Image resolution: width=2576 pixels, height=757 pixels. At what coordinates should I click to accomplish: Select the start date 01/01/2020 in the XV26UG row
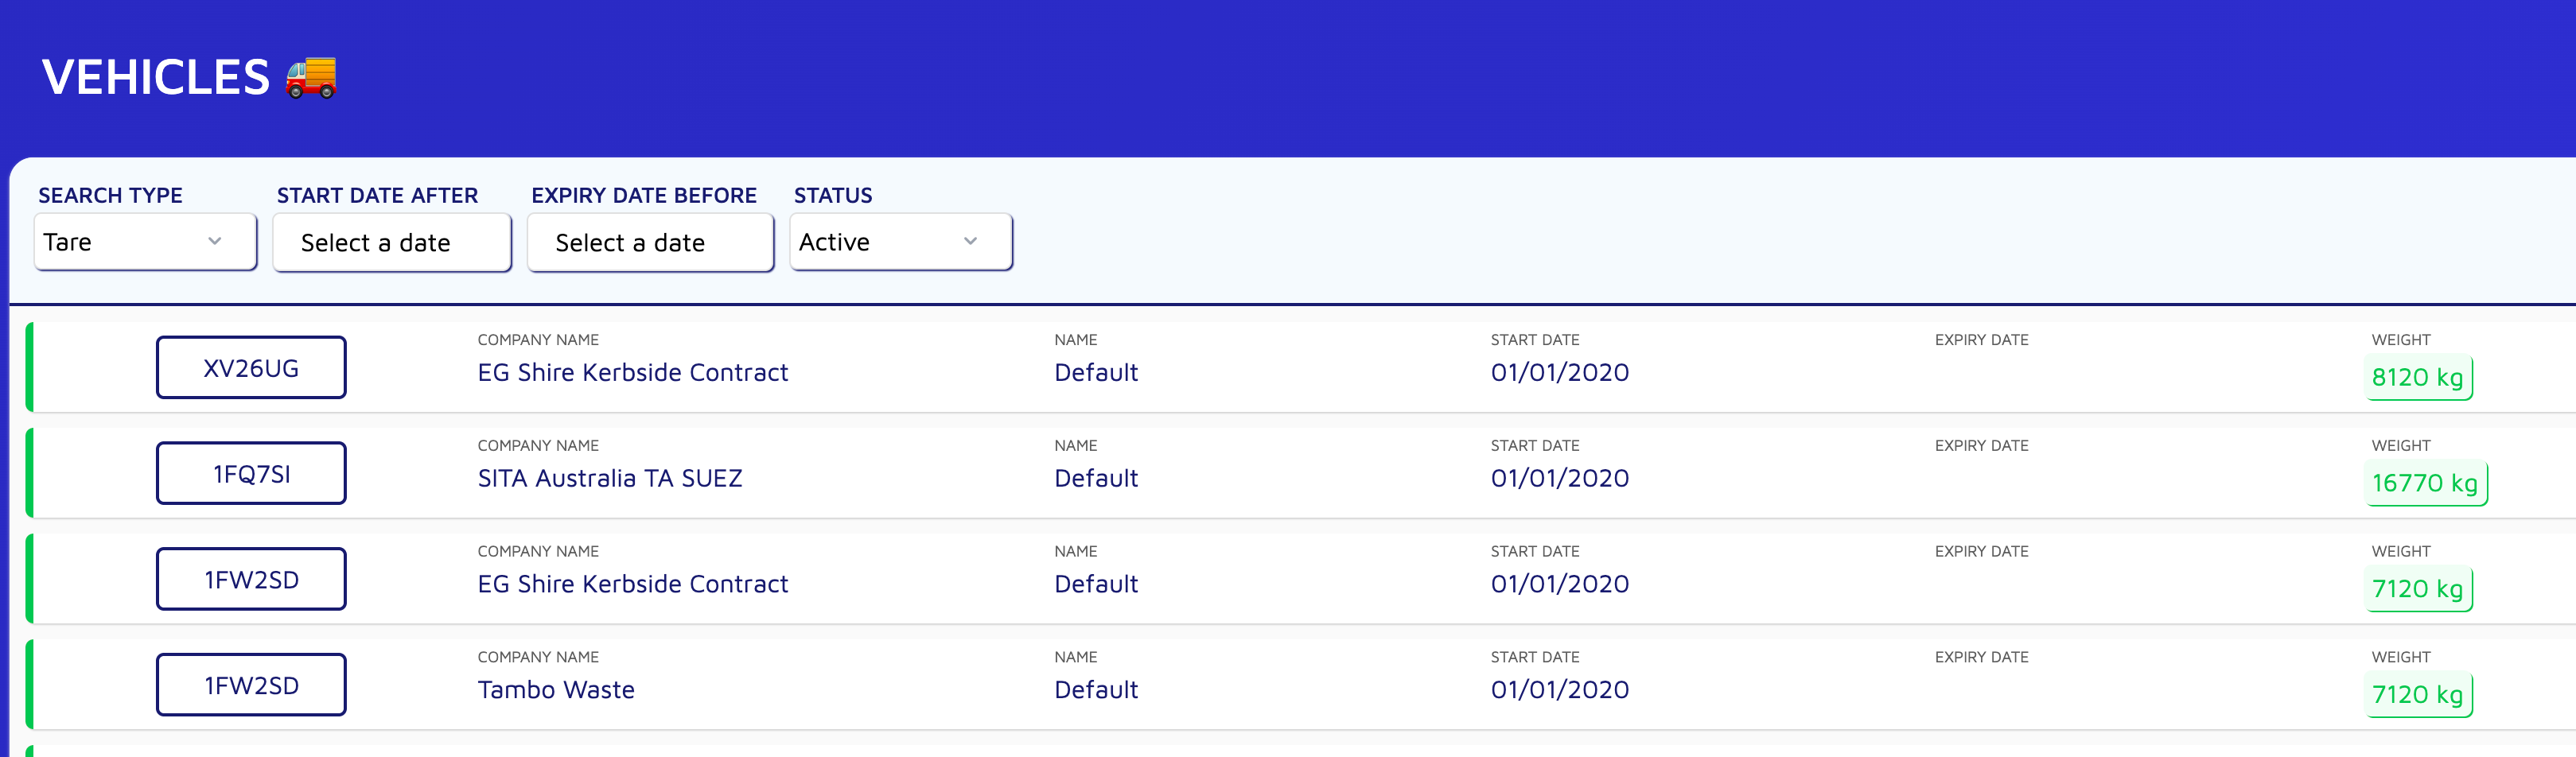(1560, 373)
